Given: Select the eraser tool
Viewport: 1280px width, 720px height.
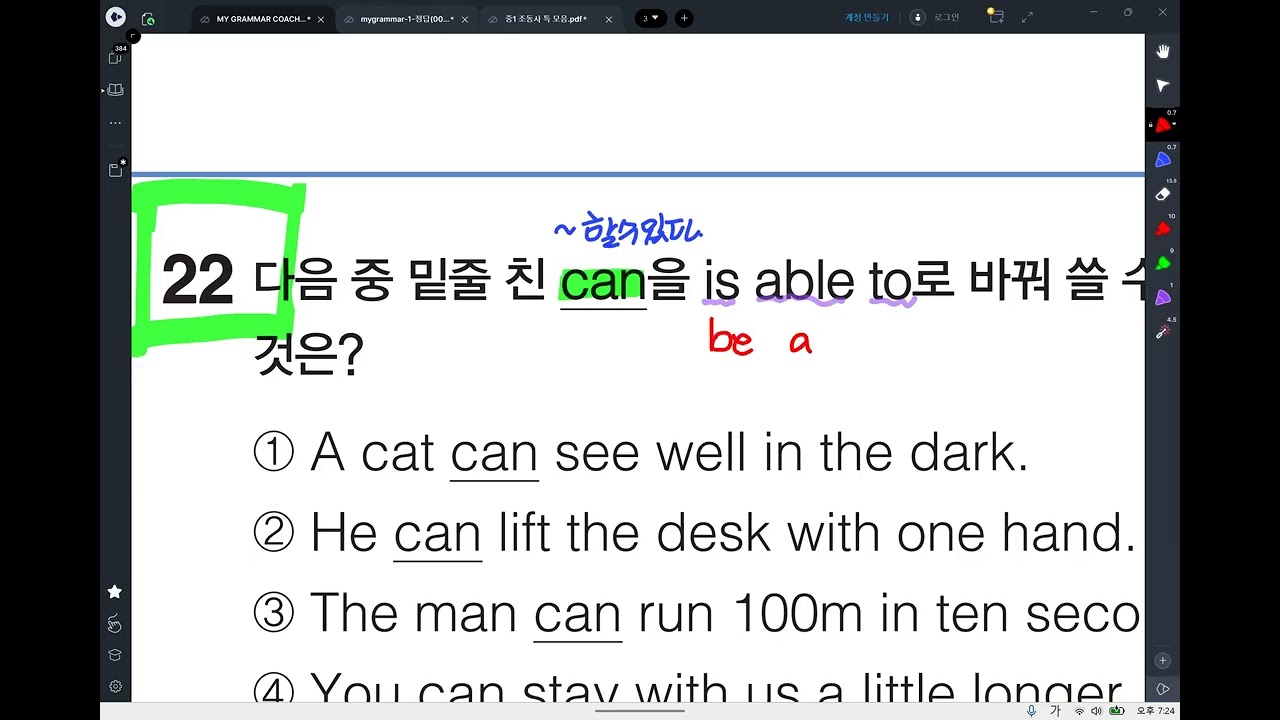Looking at the screenshot, I should pos(1162,194).
